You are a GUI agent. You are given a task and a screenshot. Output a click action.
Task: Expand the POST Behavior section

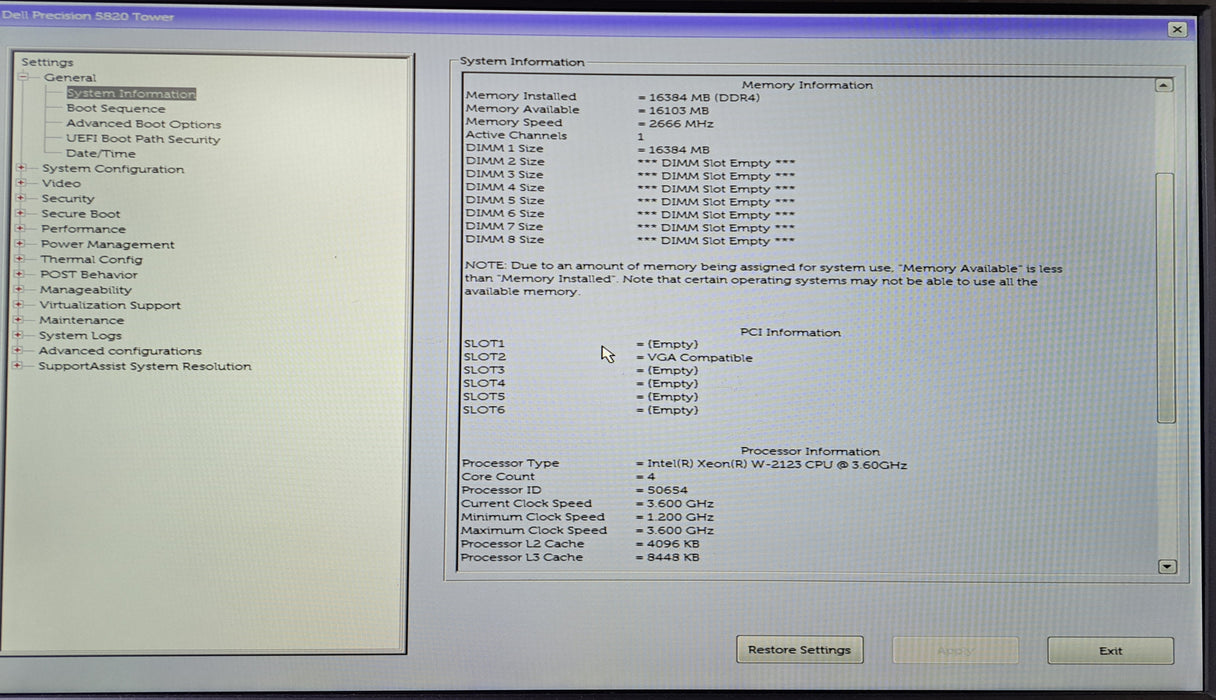(22, 274)
